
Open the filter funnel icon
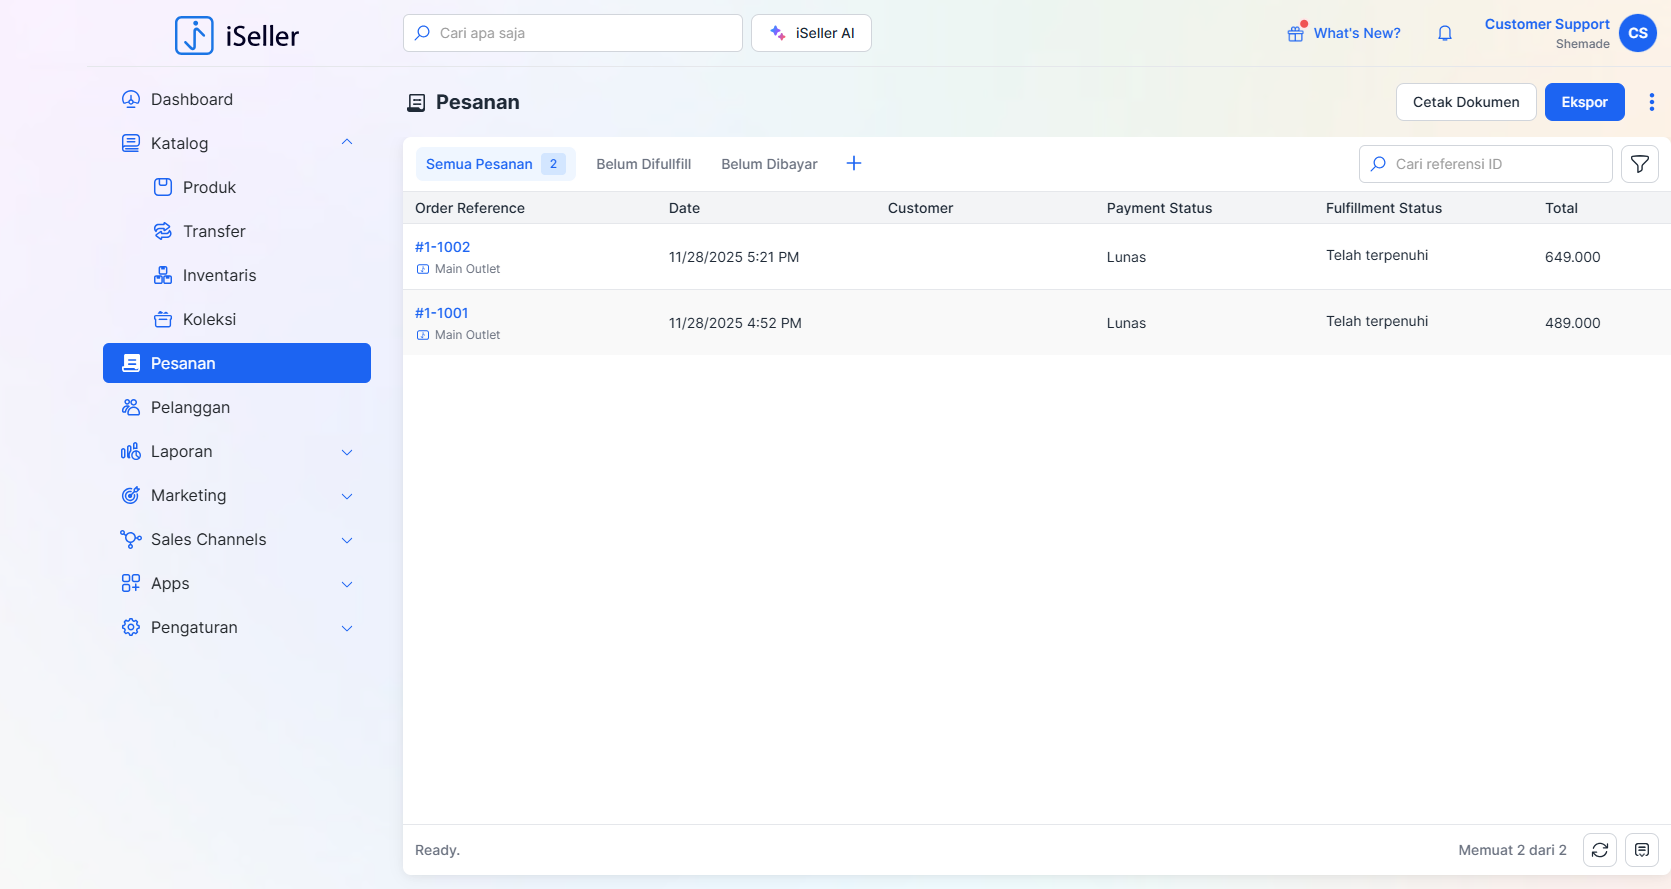point(1639,164)
